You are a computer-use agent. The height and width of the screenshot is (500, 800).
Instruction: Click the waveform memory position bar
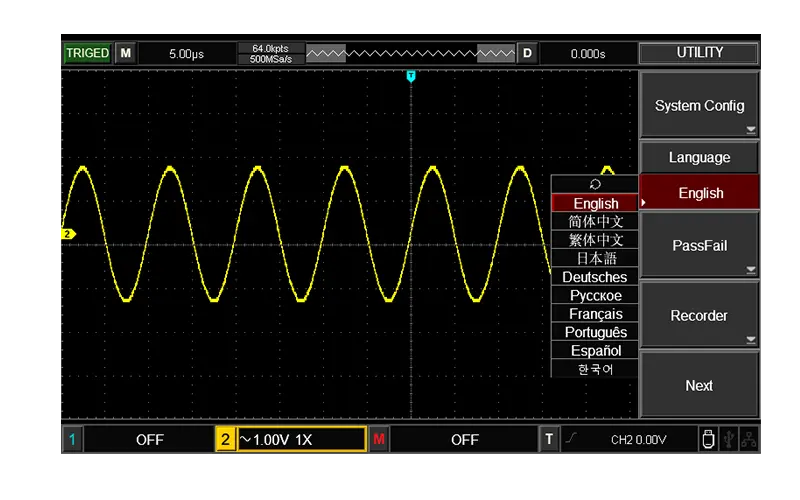tap(411, 53)
